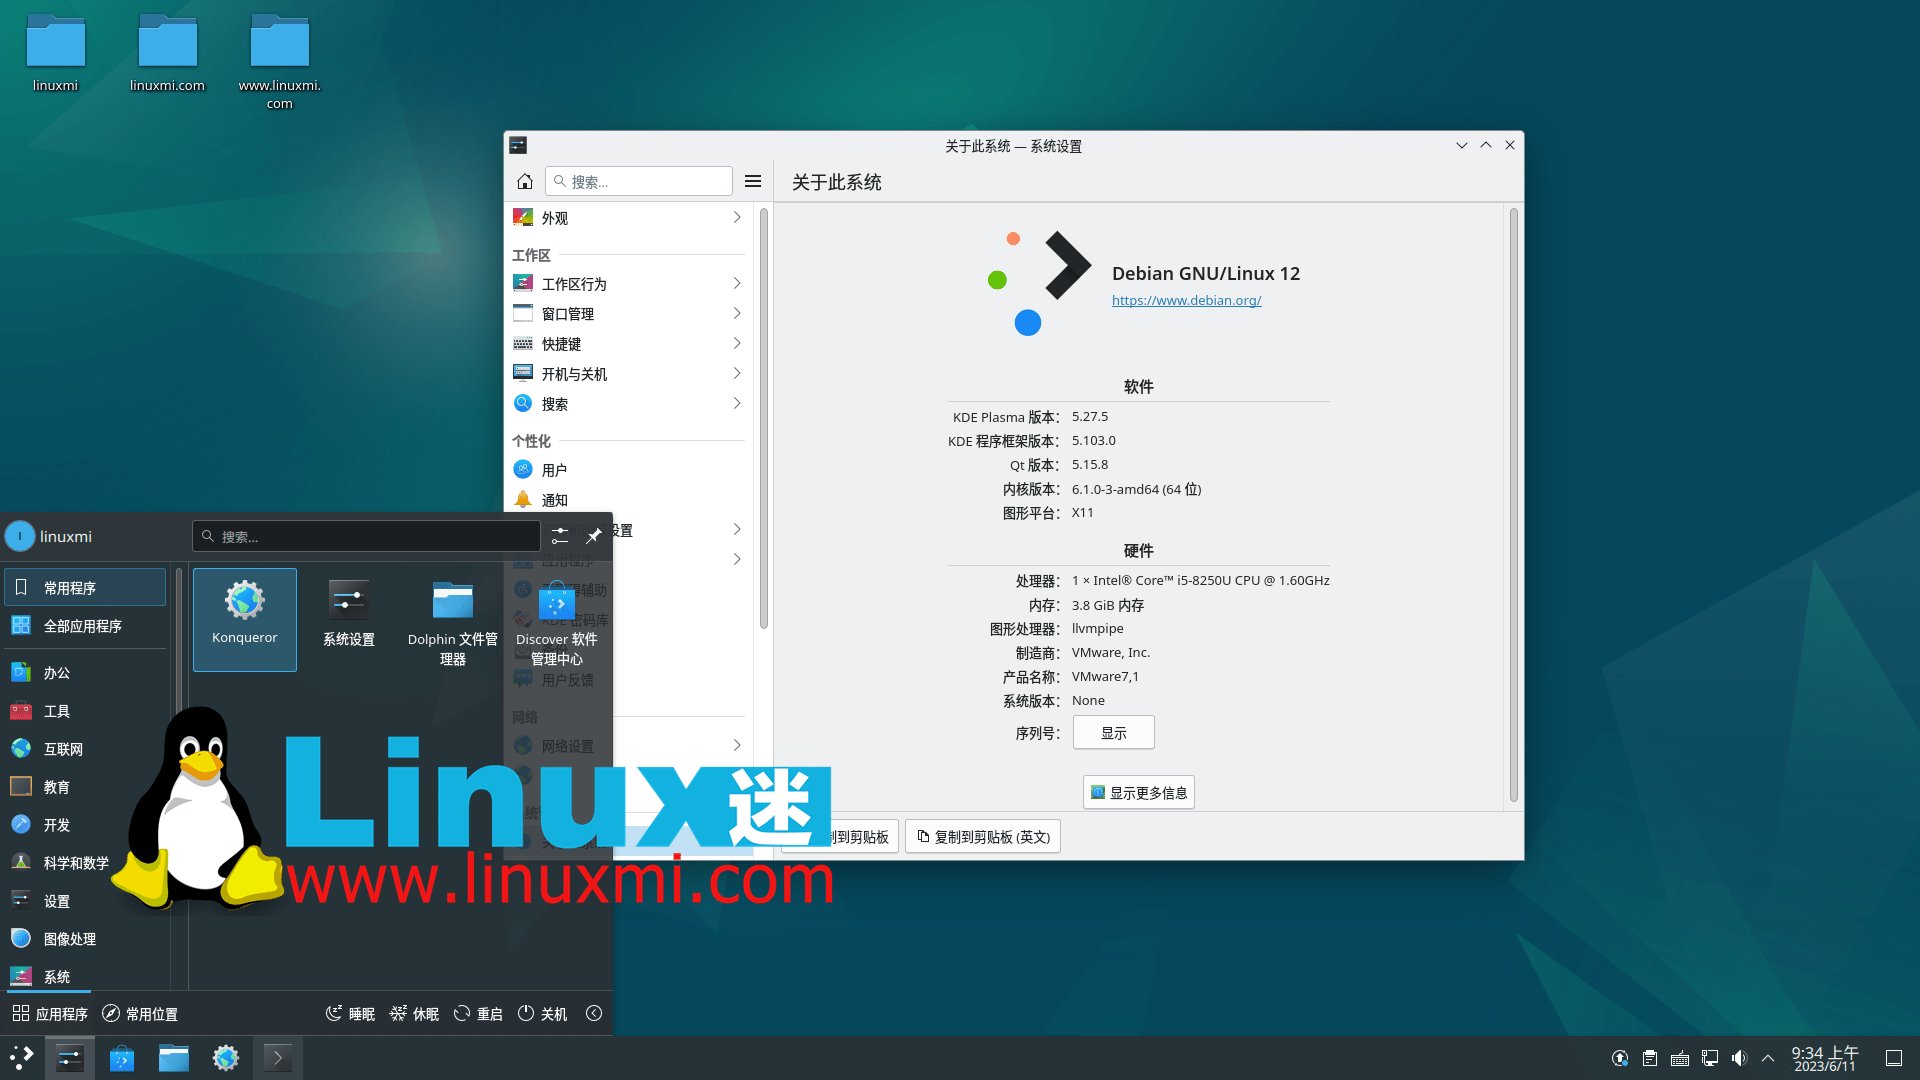The image size is (1920, 1080).
Task: Click the 重启 restart button
Action: [x=478, y=1014]
